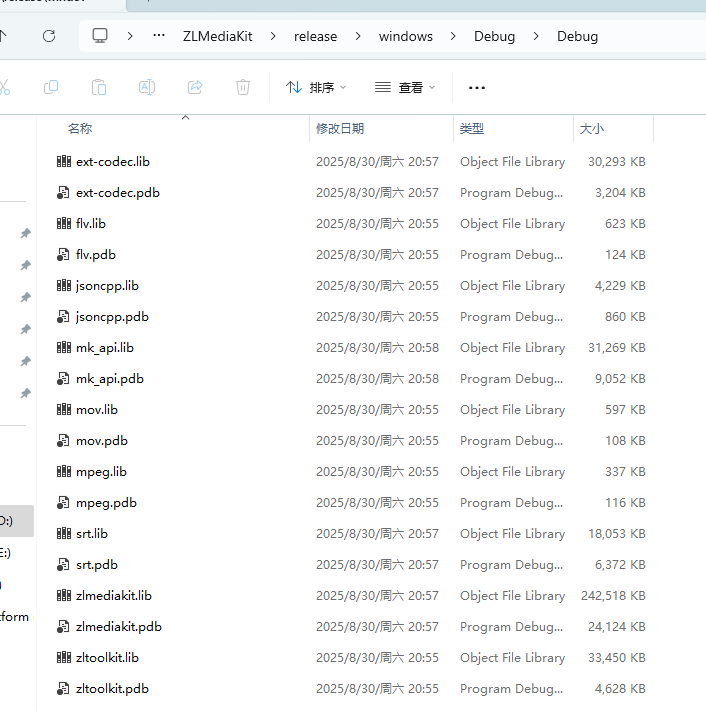Navigate to ZLMediaKit in breadcrumb

tap(217, 36)
